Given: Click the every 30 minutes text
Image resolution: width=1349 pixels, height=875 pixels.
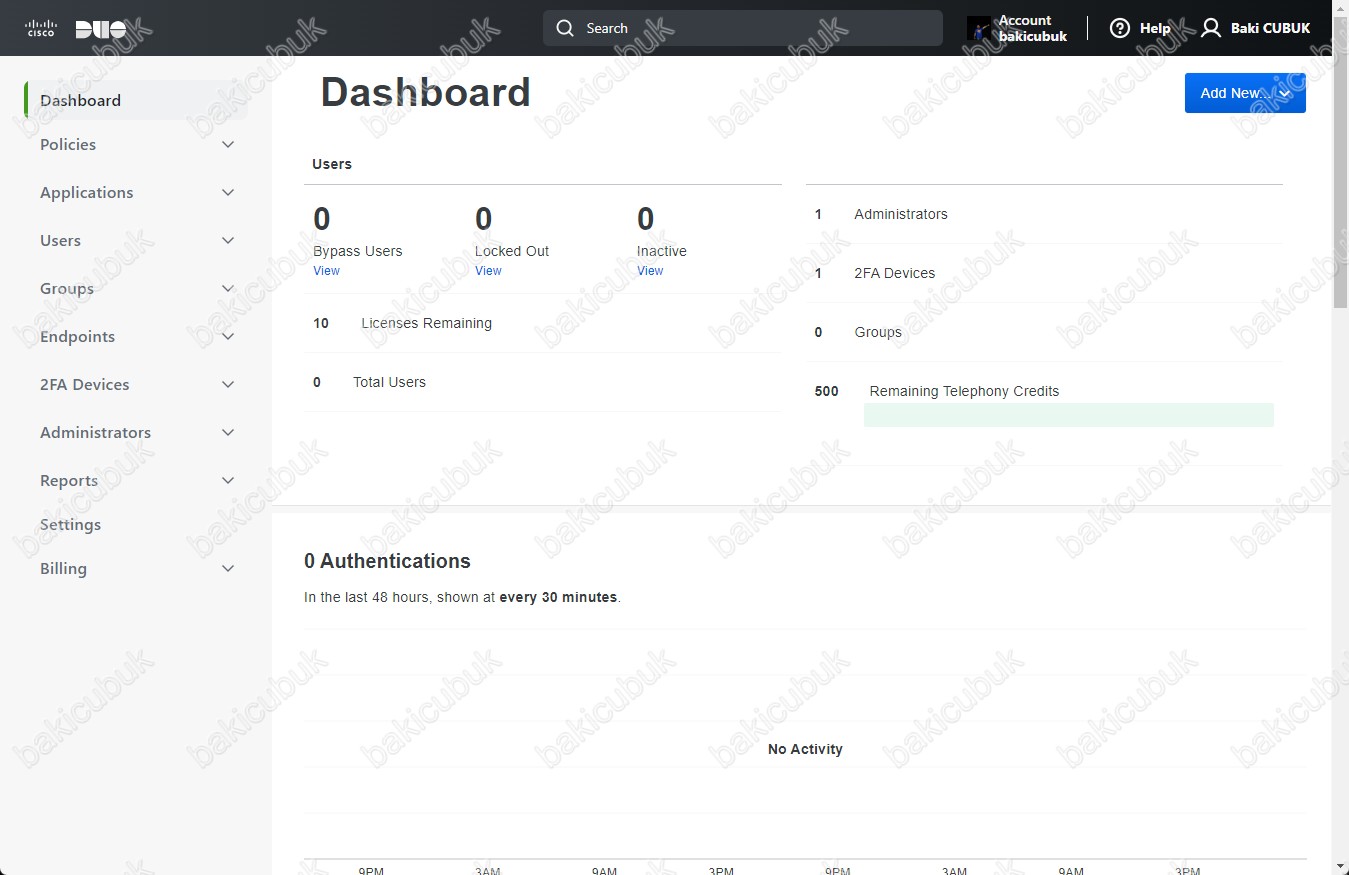Looking at the screenshot, I should pos(558,597).
